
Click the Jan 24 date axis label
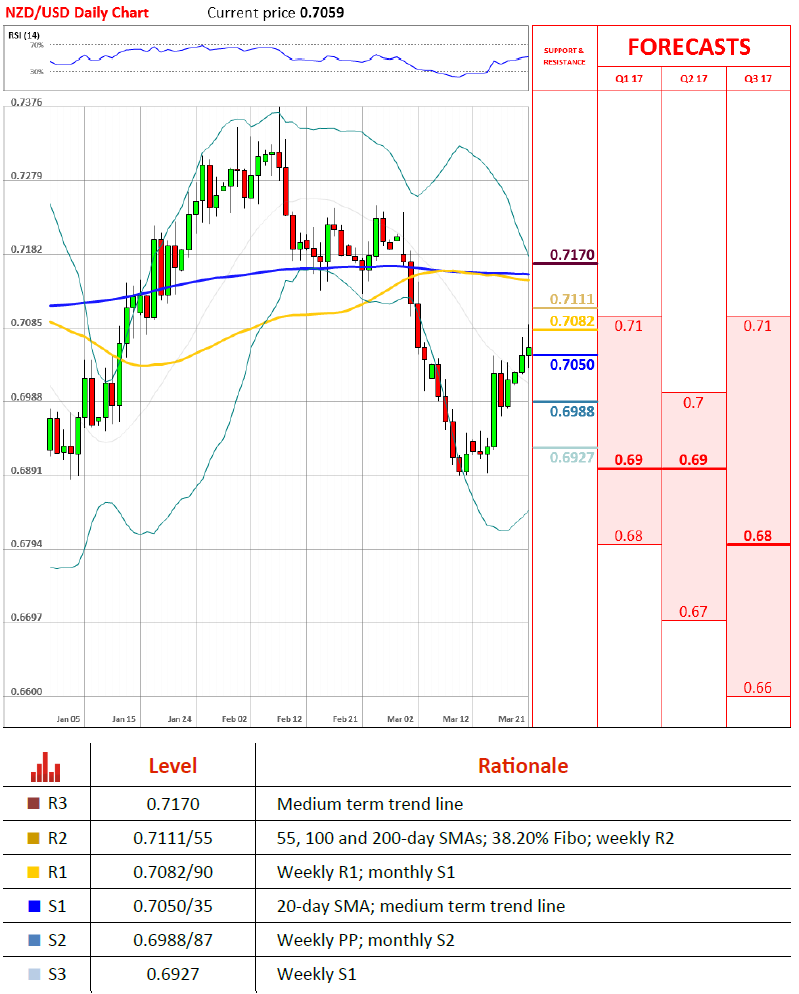(179, 719)
